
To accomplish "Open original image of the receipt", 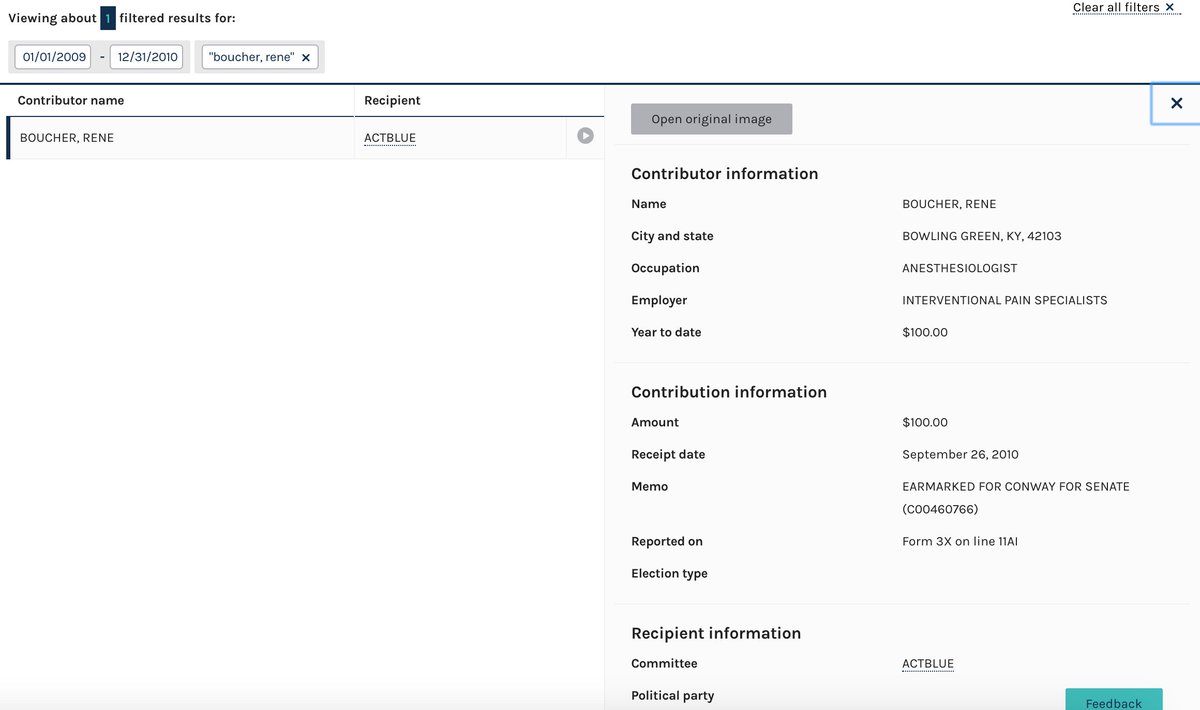I will [x=711, y=118].
